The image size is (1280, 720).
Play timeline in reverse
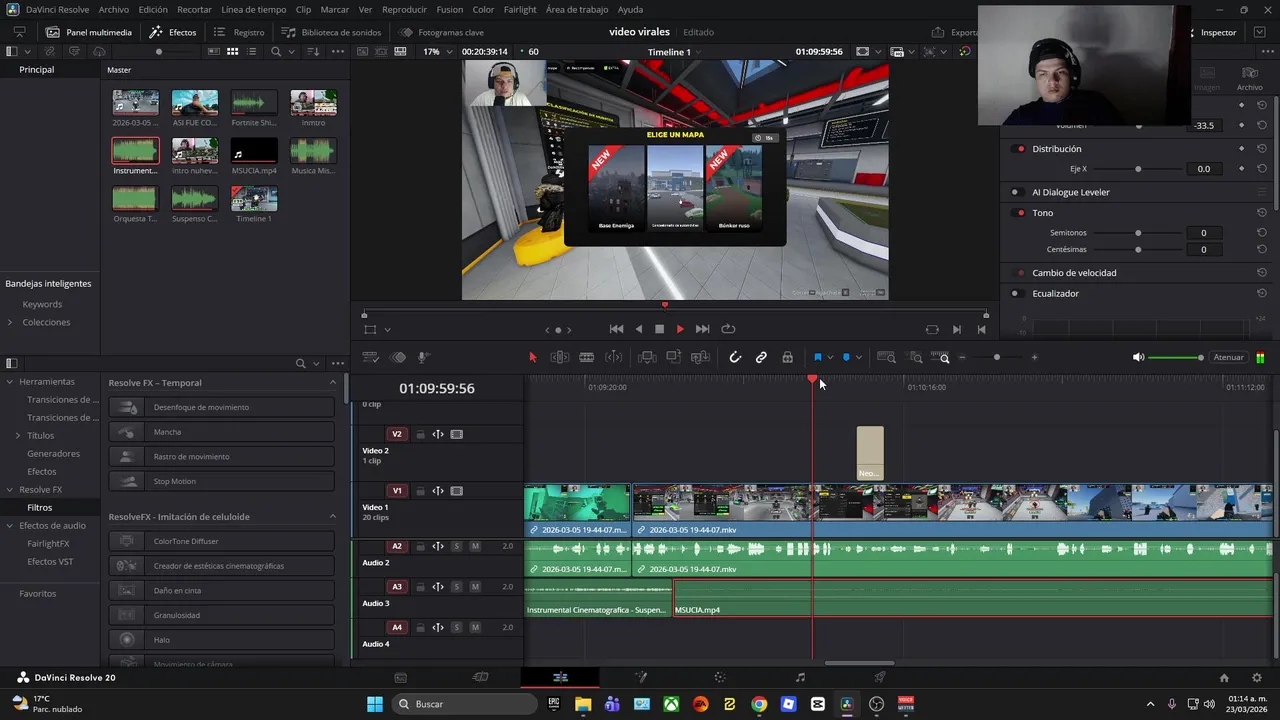coord(639,329)
